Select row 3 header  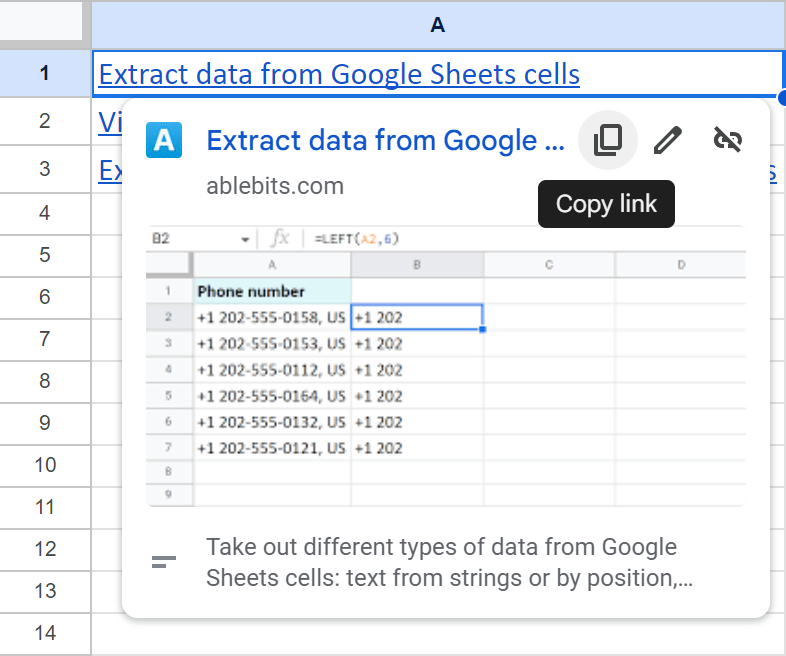pos(44,169)
